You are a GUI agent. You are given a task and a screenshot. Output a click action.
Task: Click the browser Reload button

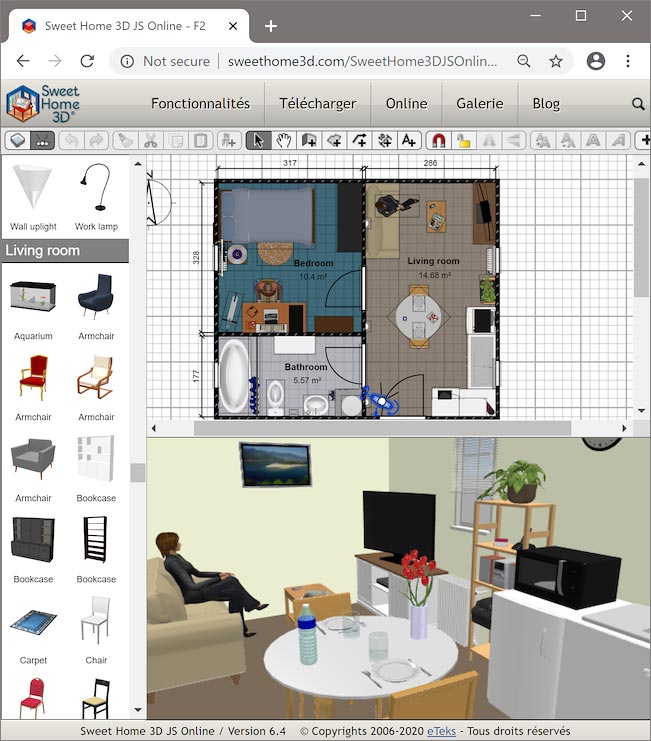click(87, 61)
